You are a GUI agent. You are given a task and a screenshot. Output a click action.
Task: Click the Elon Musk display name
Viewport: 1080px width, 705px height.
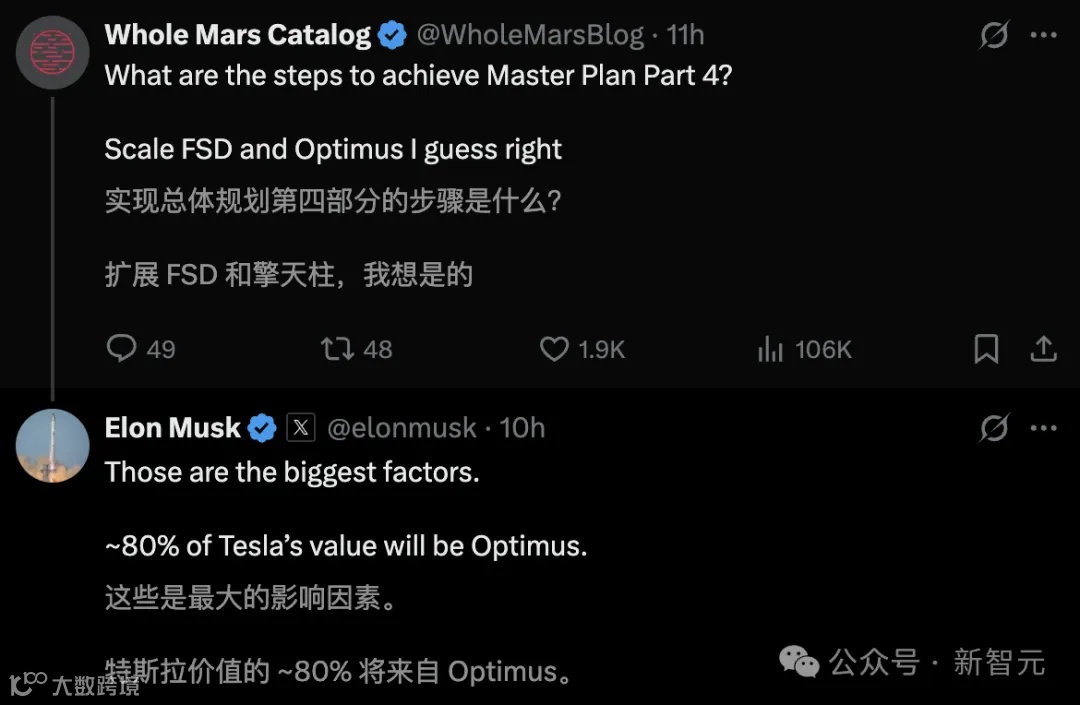point(172,429)
